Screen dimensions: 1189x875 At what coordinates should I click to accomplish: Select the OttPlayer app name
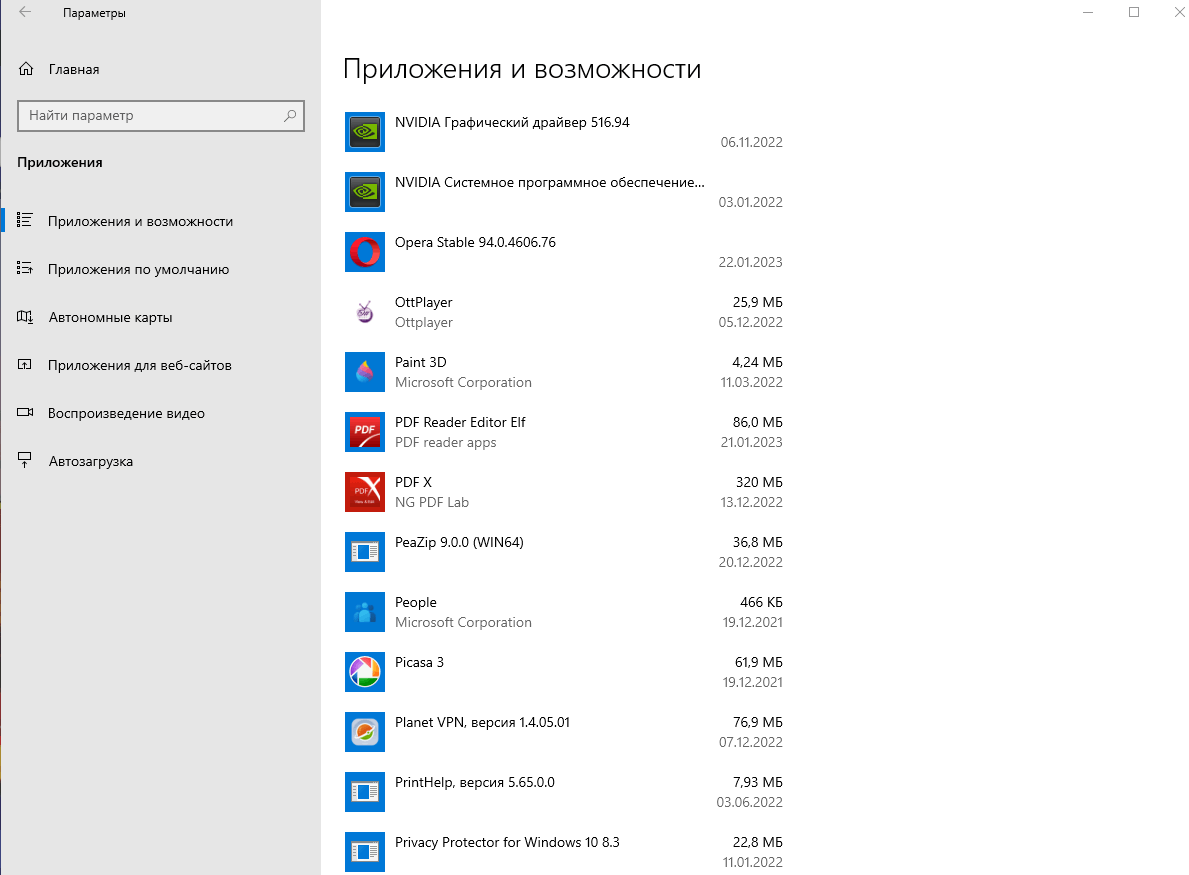423,302
